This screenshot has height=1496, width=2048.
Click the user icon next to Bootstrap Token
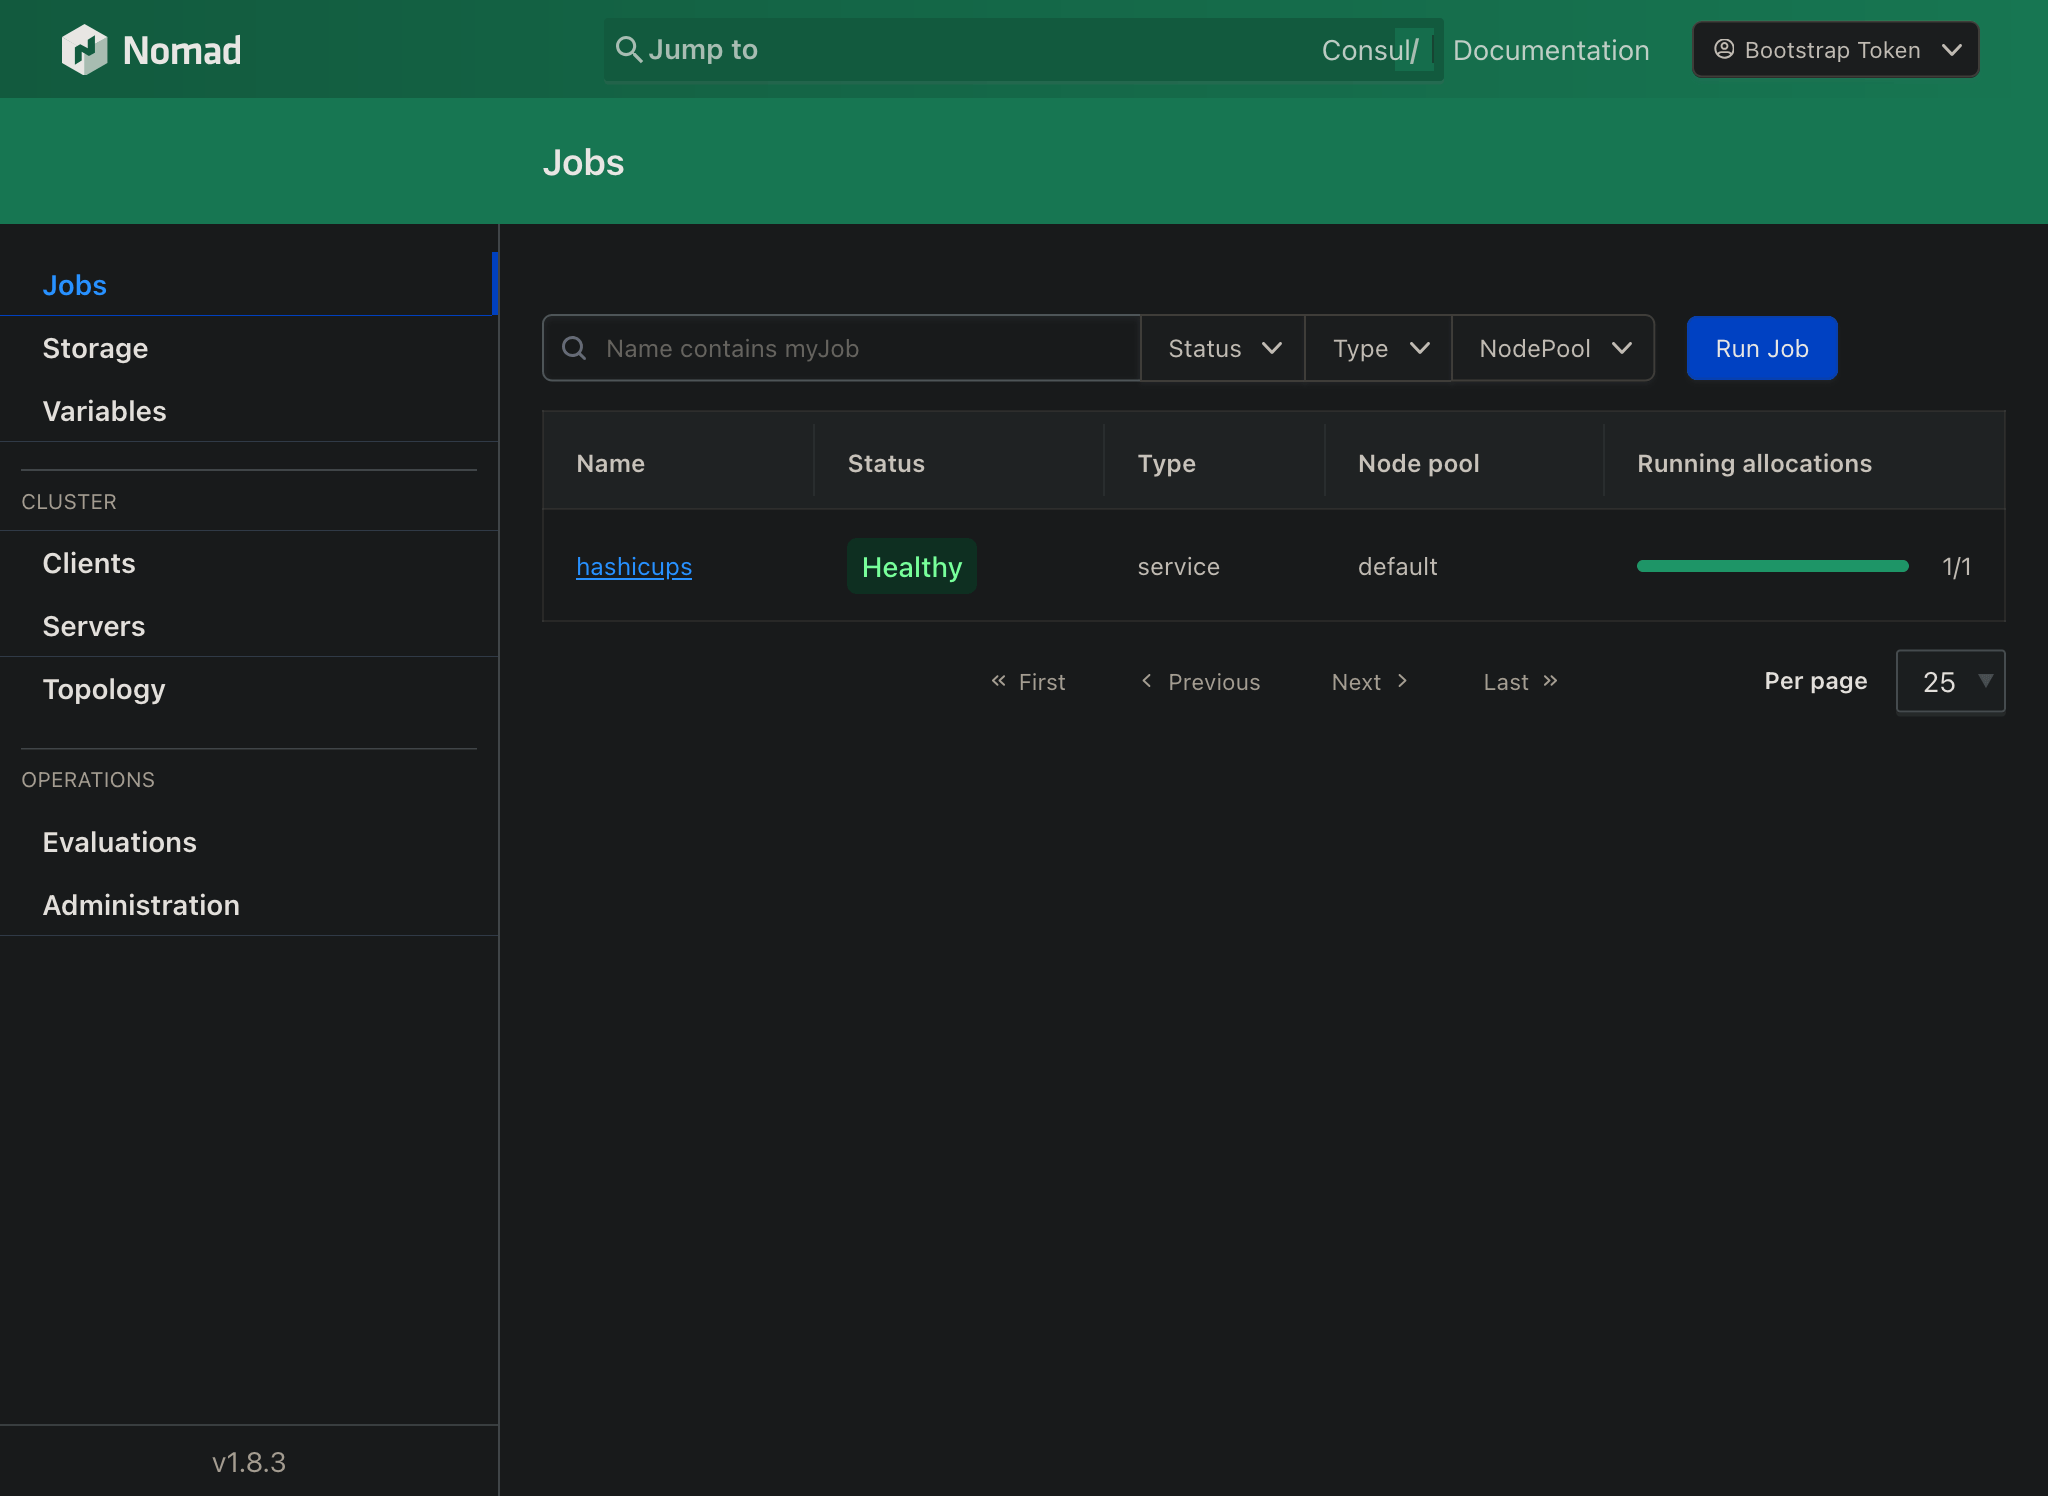[x=1723, y=49]
